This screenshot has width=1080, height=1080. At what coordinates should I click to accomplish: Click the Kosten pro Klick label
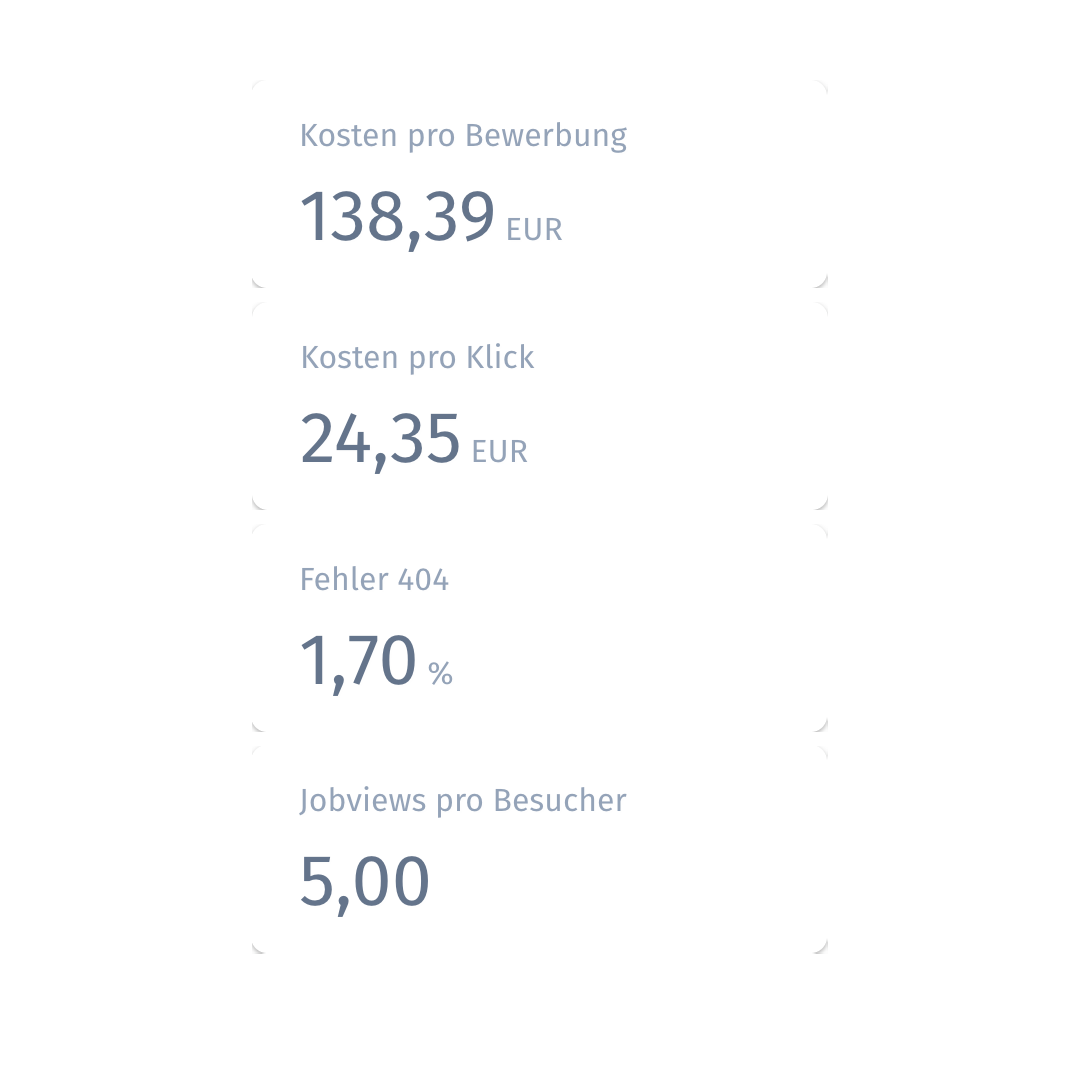coord(417,358)
